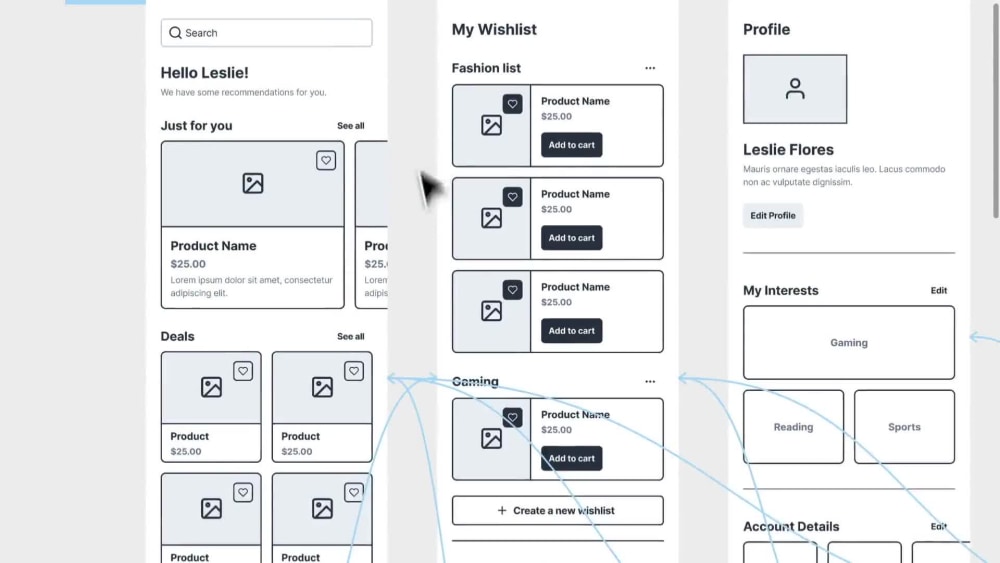
Task: Toggle heart on first Fashion list item
Action: [512, 104]
